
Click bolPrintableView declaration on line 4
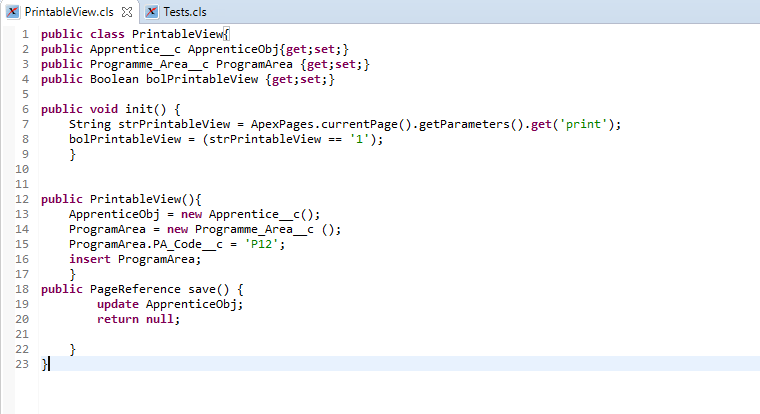click(202, 79)
